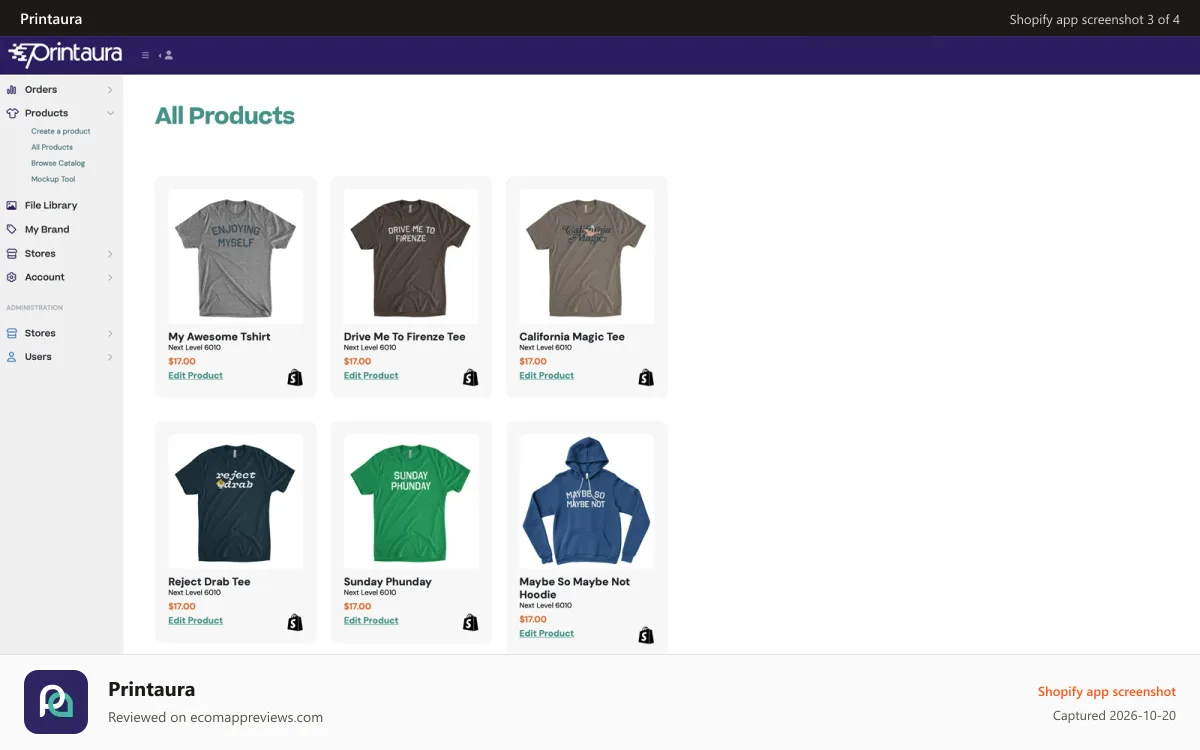1200x750 pixels.
Task: Edit Product link for Maybe So Maybe Not Hoodie
Action: tap(547, 634)
